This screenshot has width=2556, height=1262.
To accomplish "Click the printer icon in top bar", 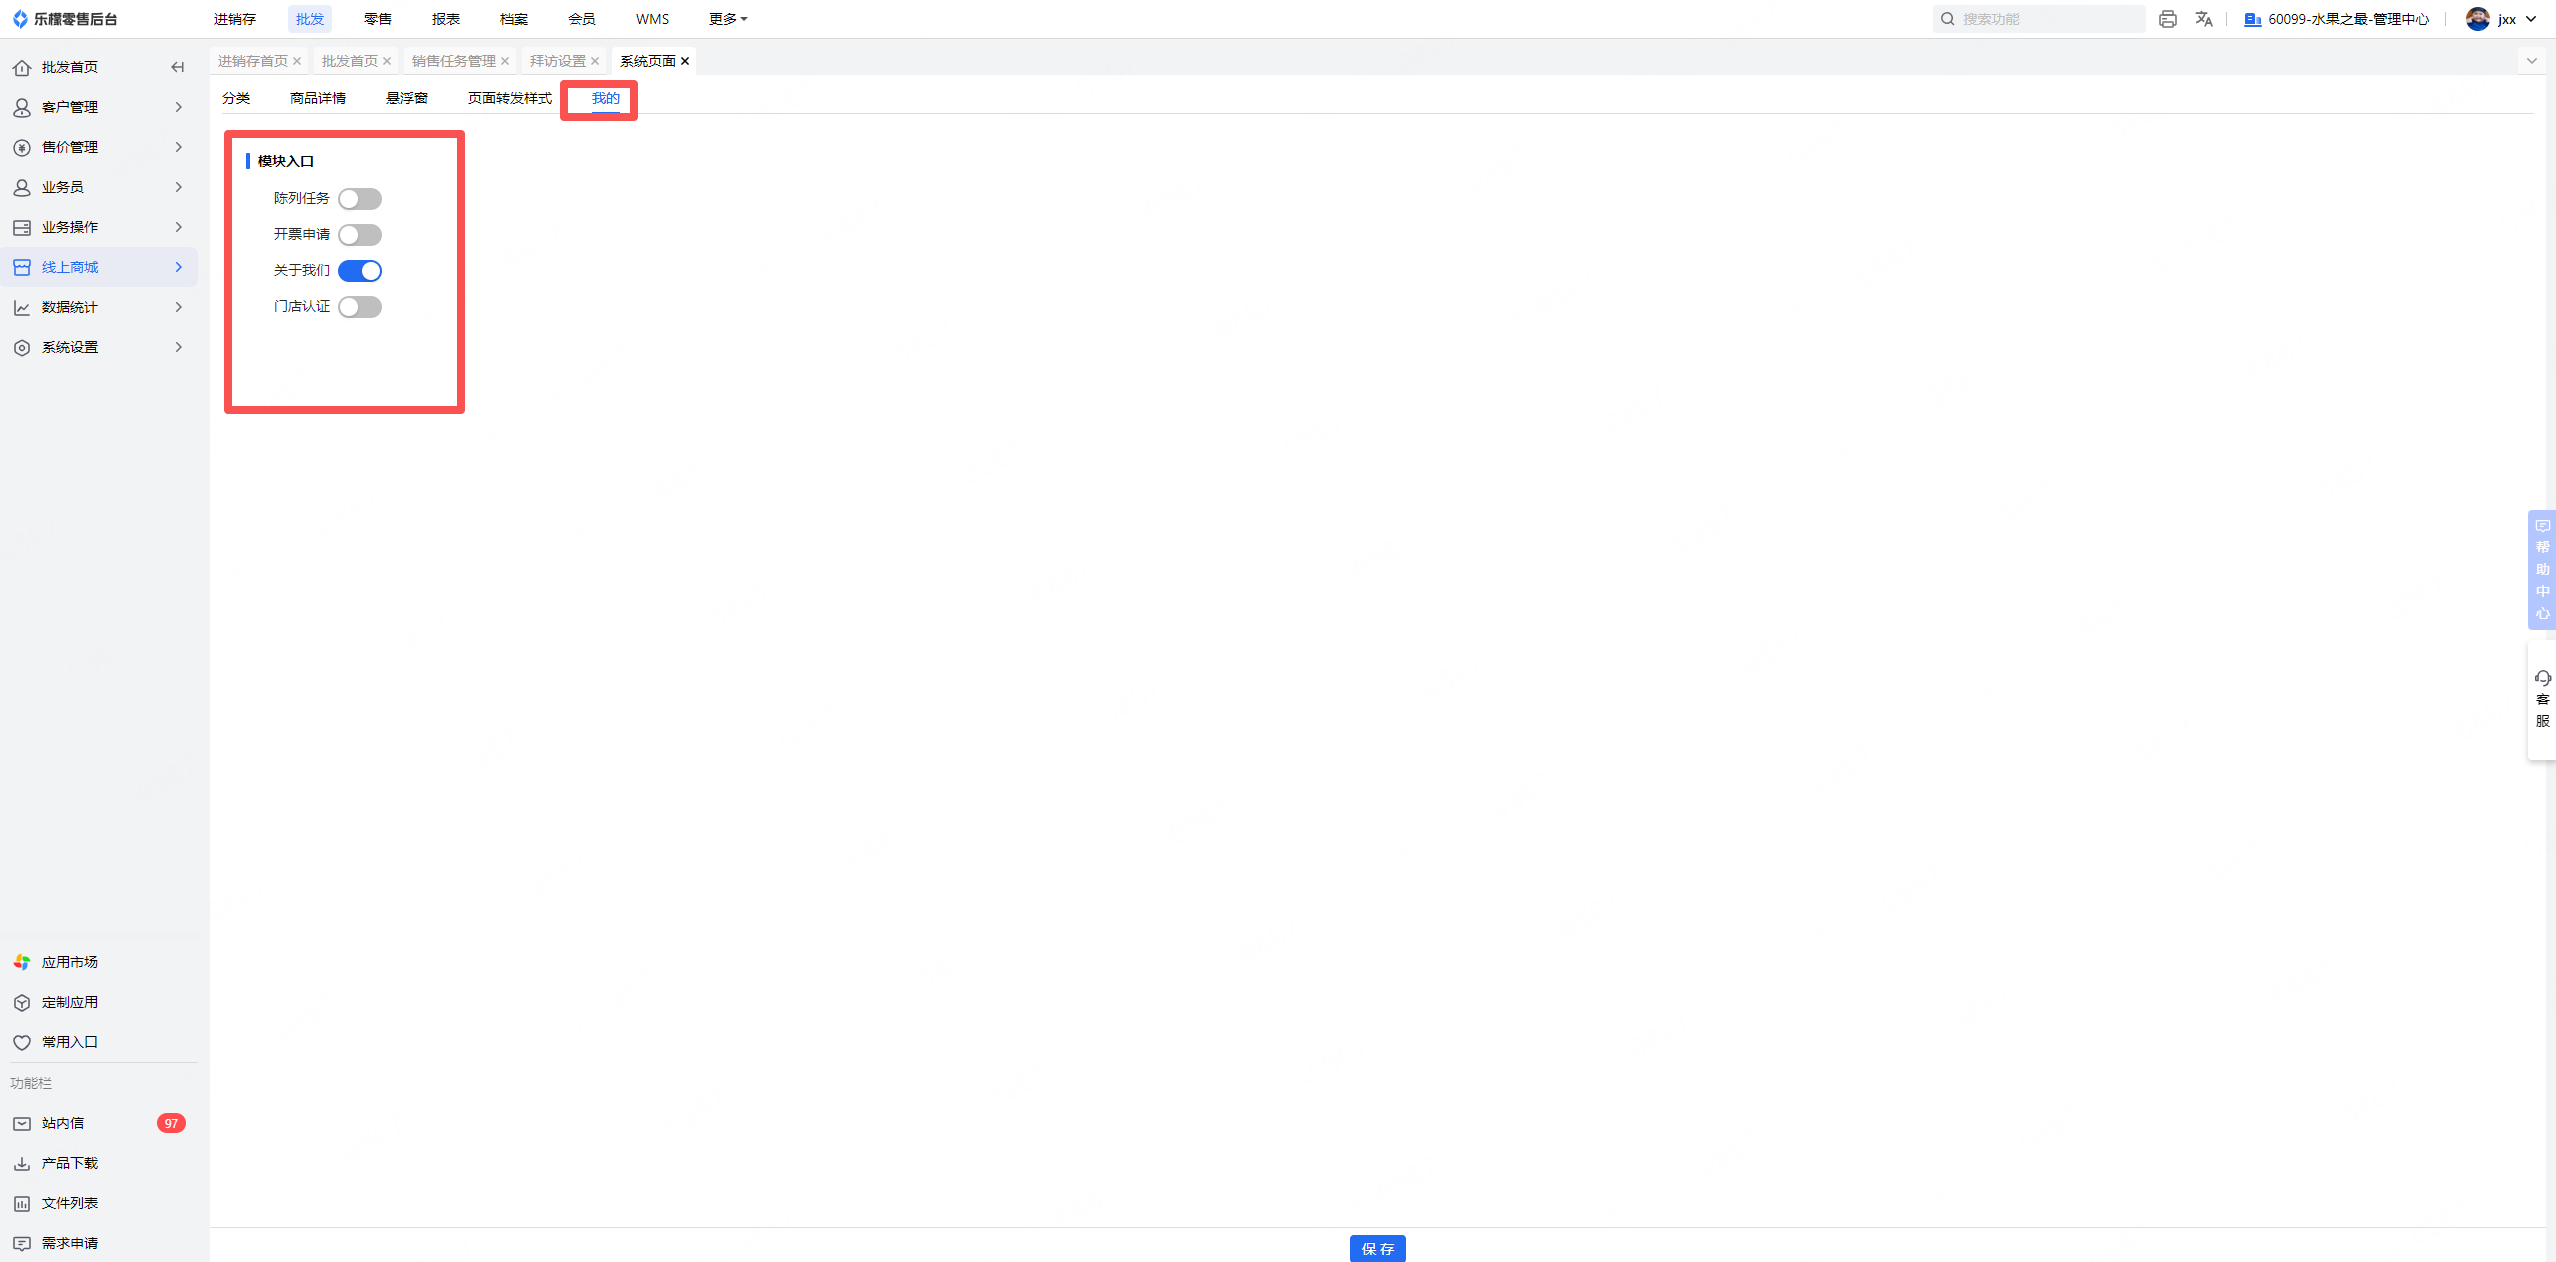I will pyautogui.click(x=2167, y=19).
